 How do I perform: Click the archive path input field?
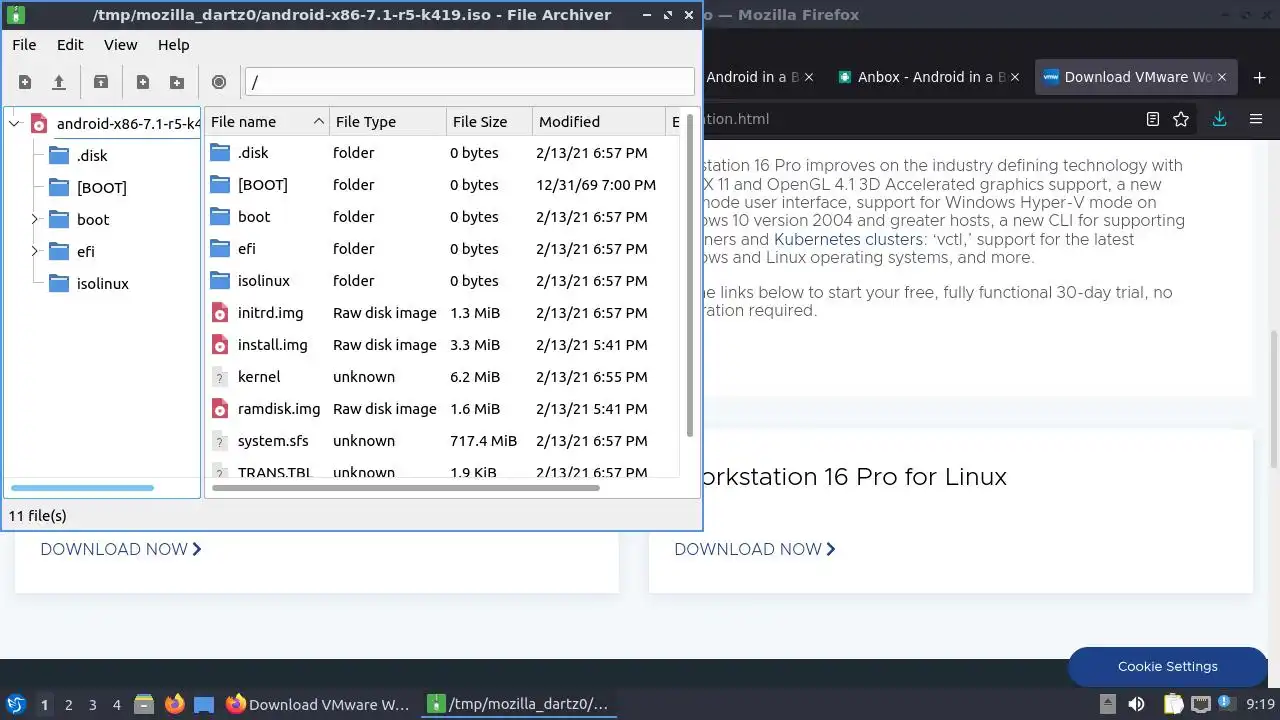coord(469,82)
